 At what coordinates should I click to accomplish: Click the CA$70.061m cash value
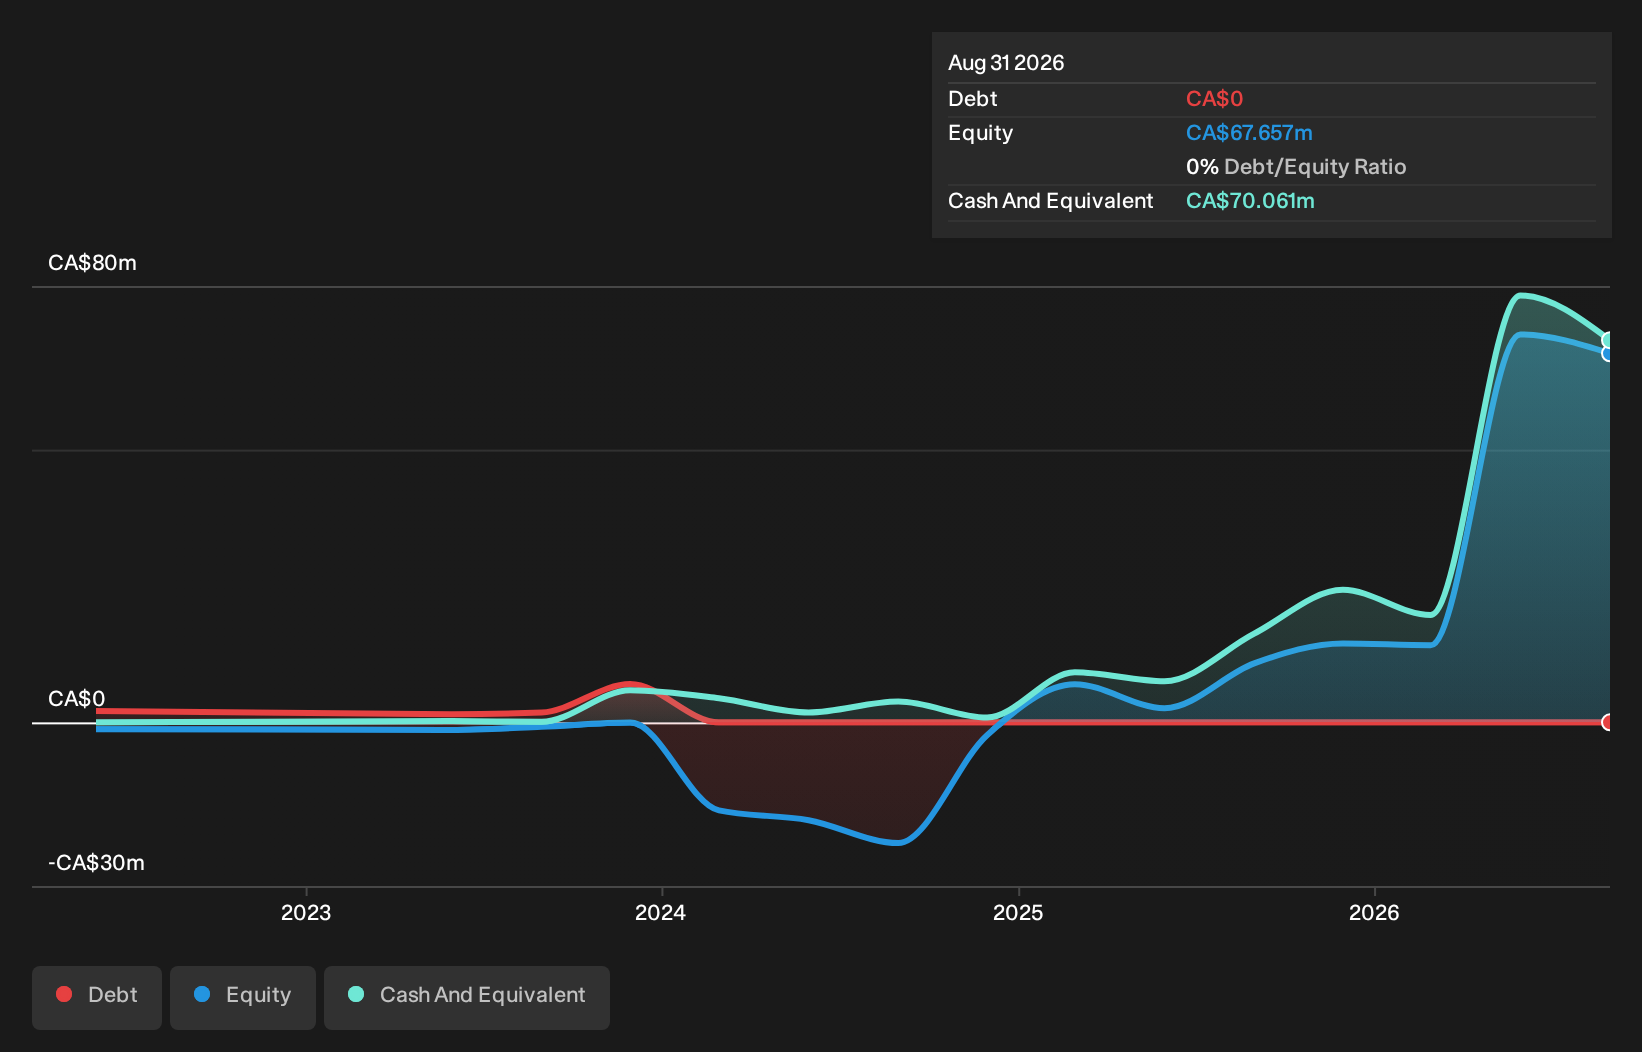[x=1250, y=201]
